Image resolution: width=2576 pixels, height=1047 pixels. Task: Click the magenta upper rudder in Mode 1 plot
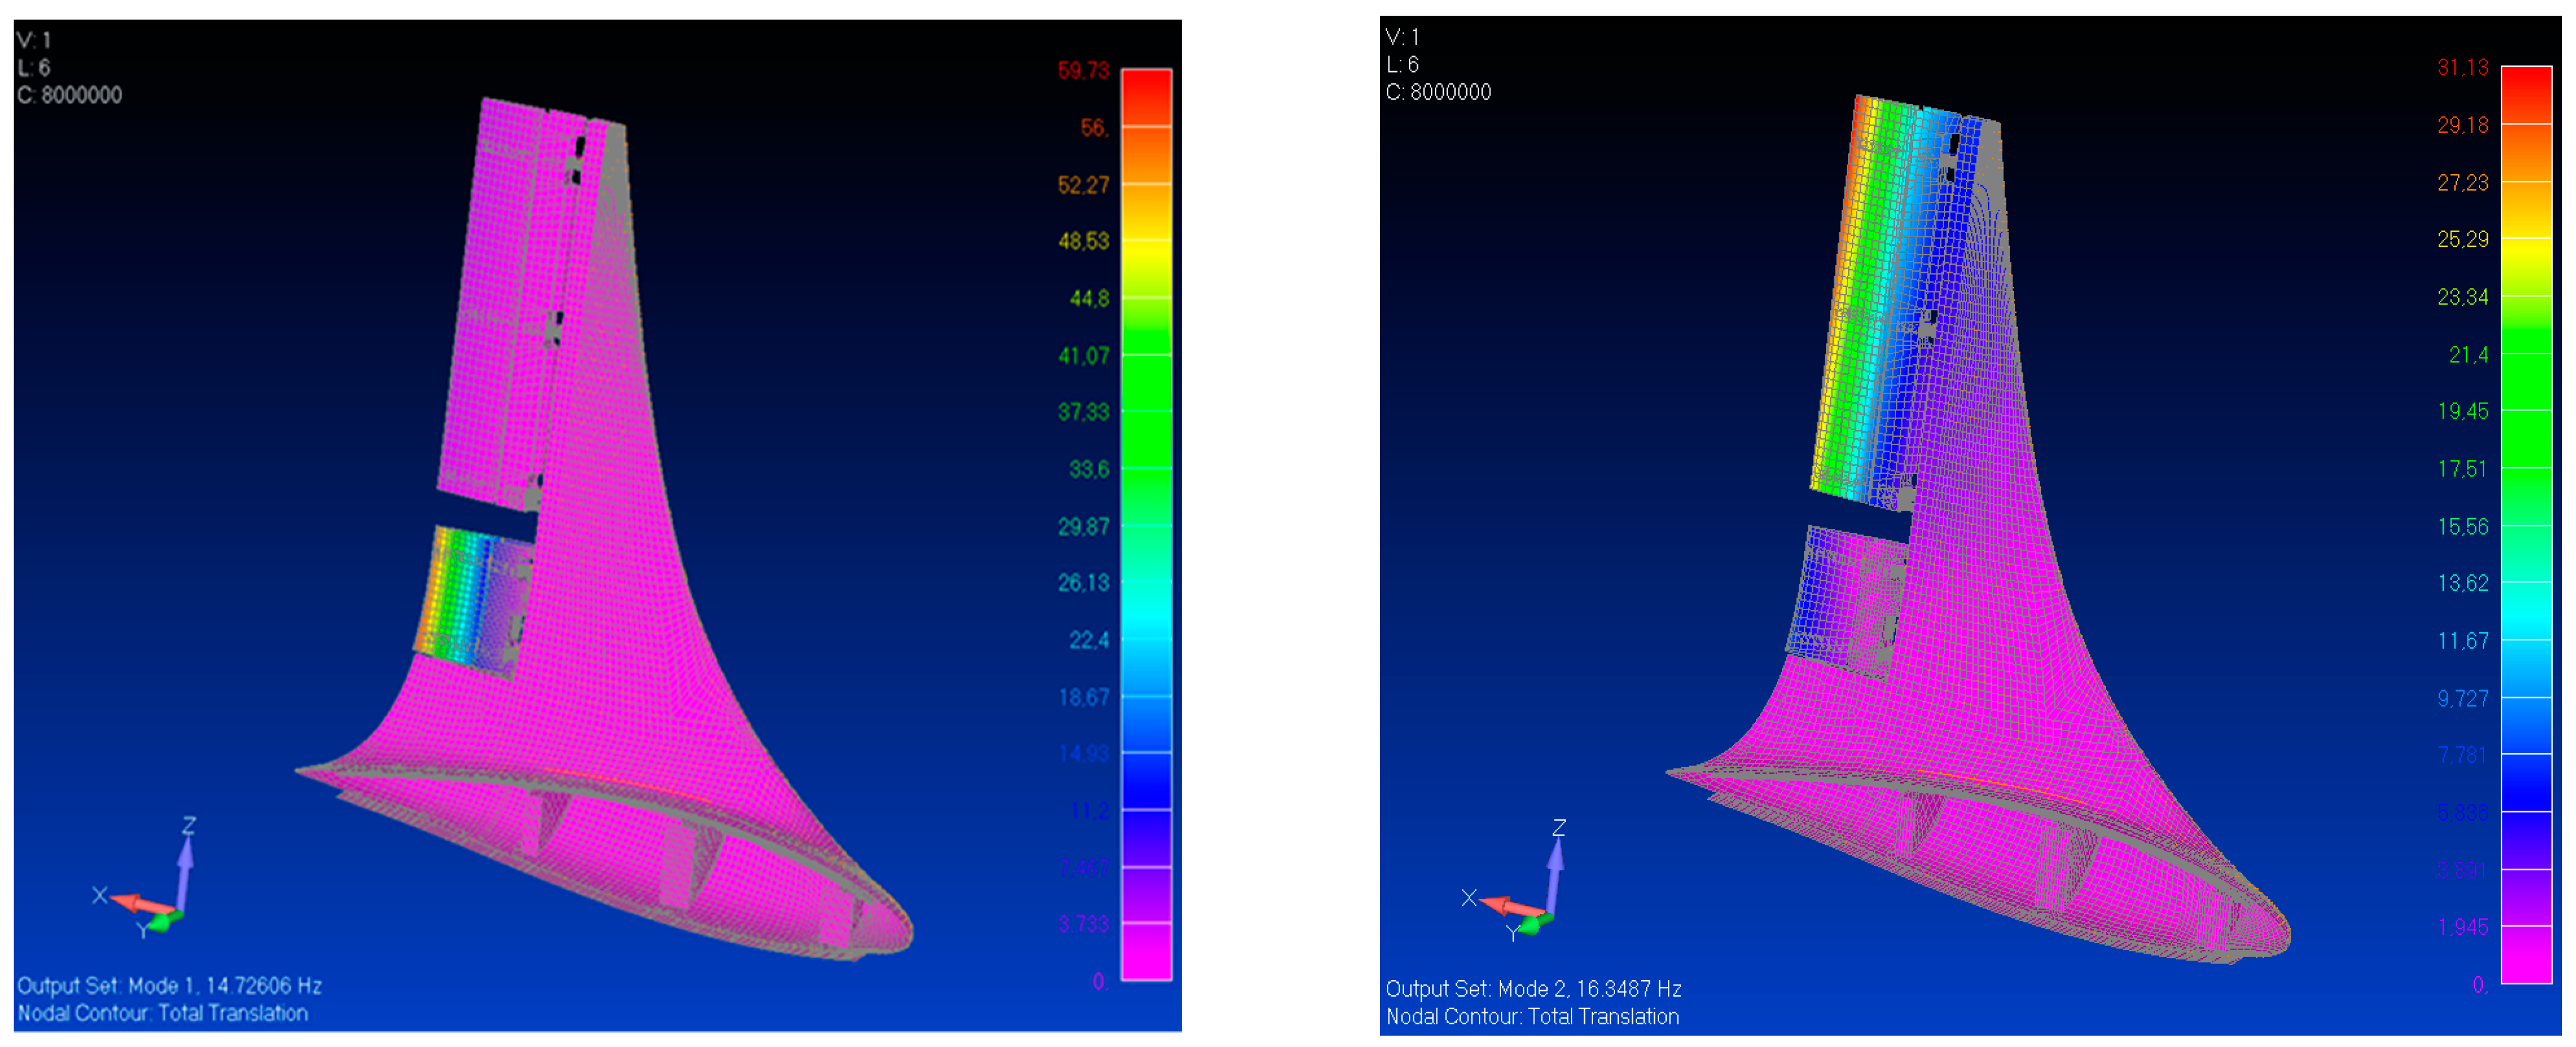click(500, 300)
